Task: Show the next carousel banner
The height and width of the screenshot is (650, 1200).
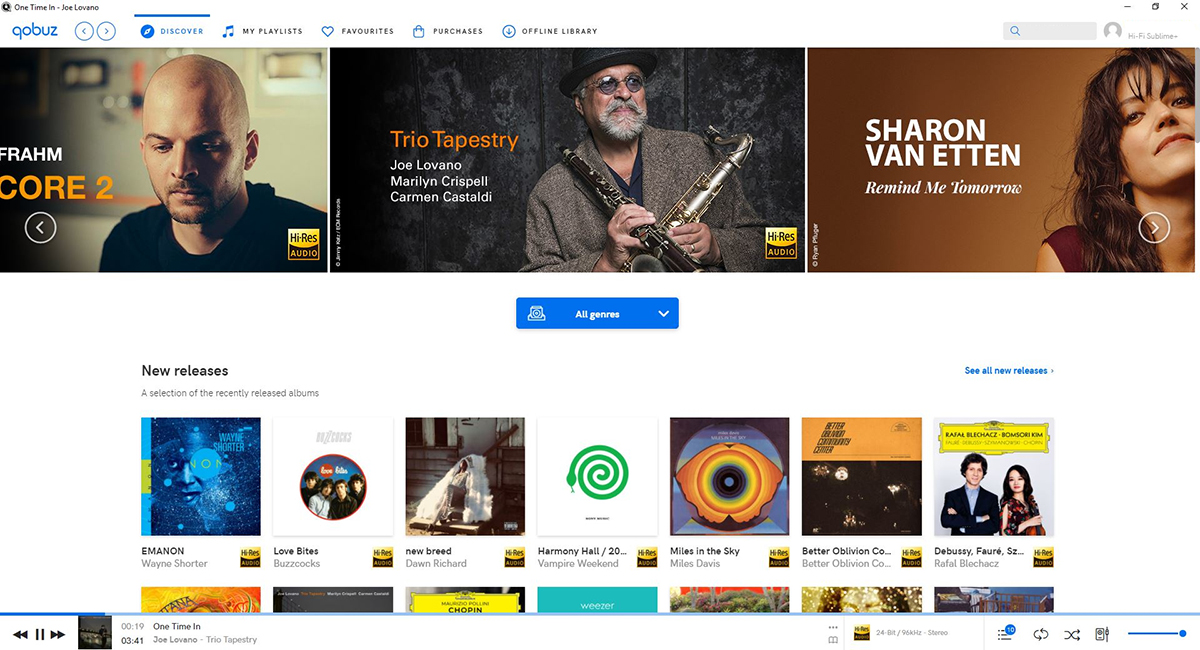Action: point(1154,227)
